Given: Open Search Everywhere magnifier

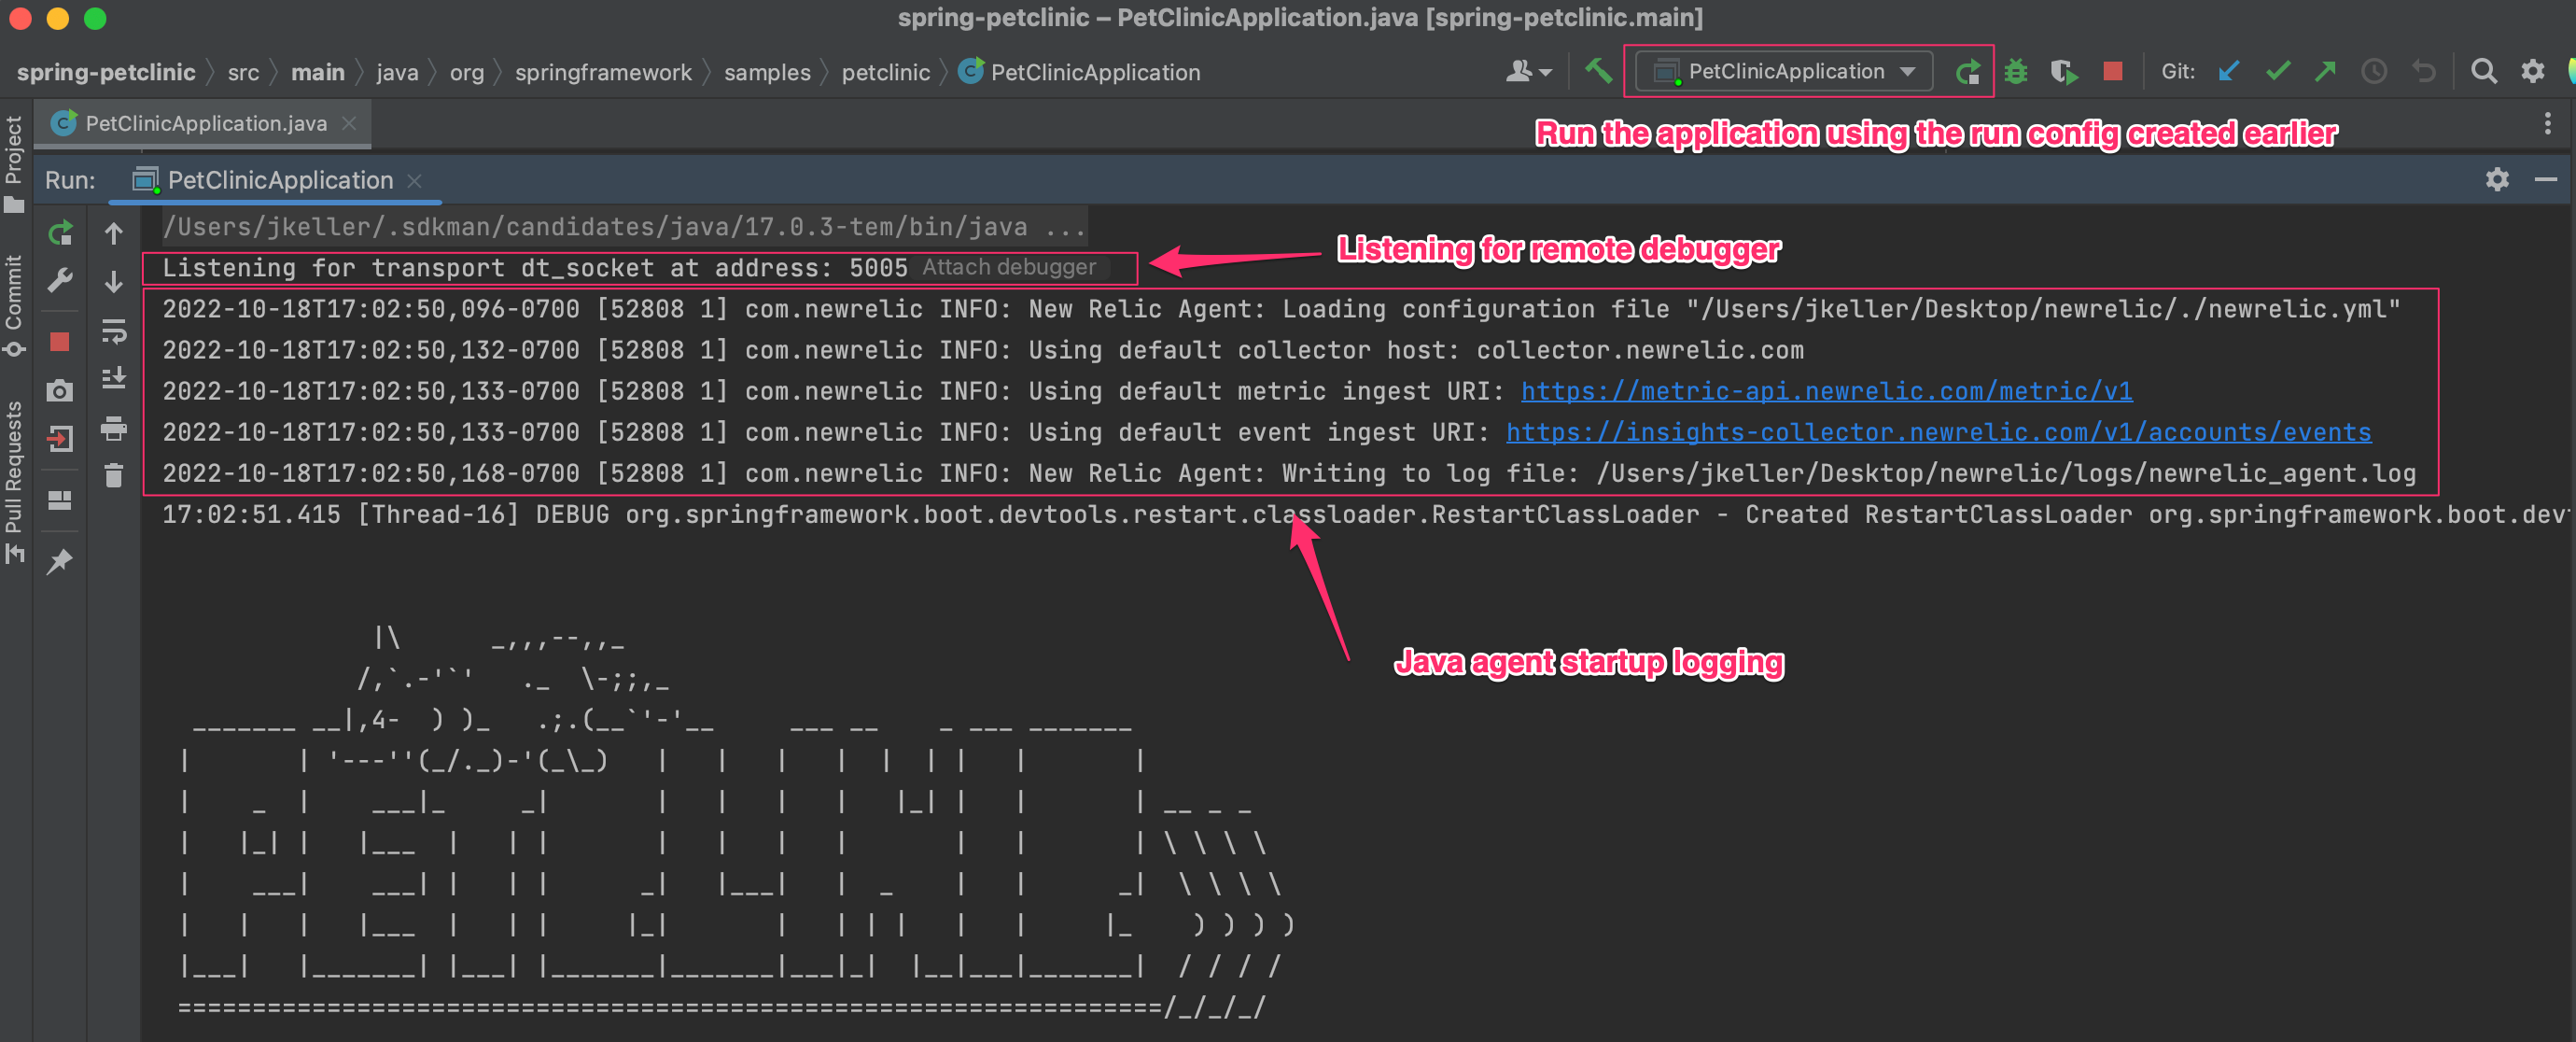Looking at the screenshot, I should 2483,72.
